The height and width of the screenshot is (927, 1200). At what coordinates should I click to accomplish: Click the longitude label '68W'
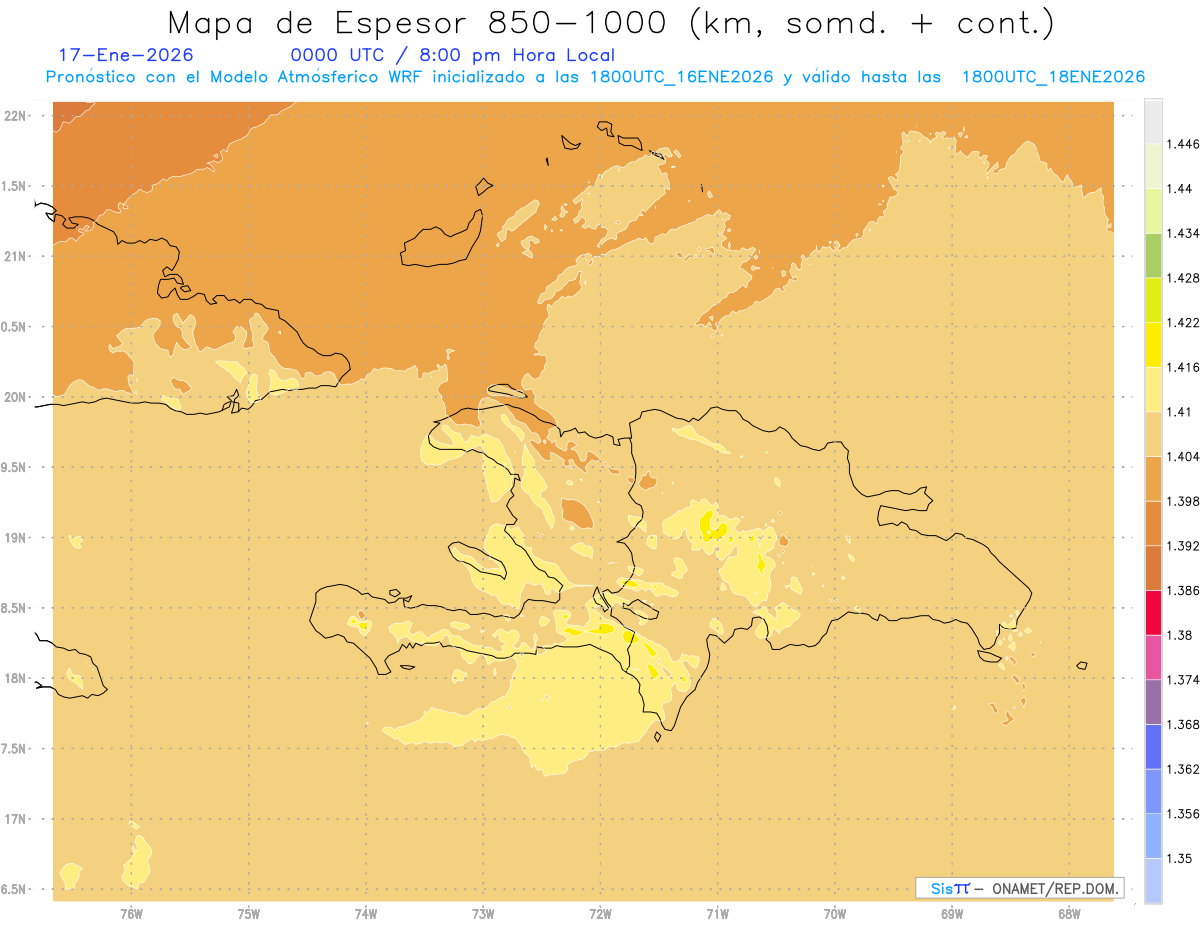1069,914
